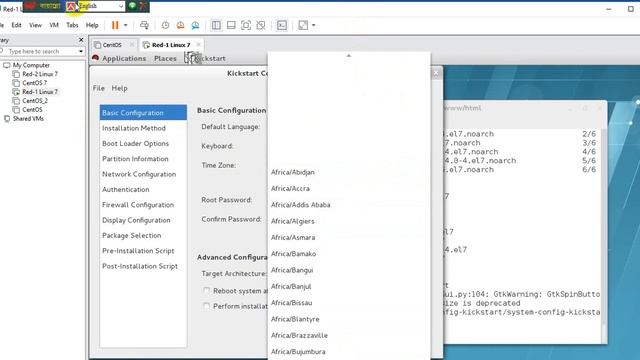Viewport: 640px width, 360px height.
Task: Select Basic Configuration in Kickstart sidebar
Action: [143, 113]
